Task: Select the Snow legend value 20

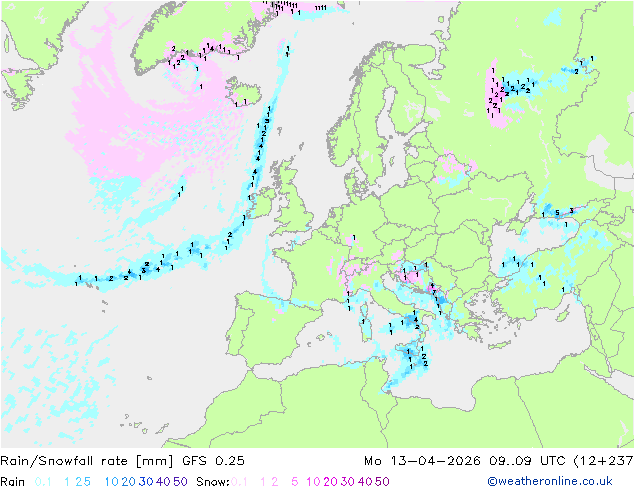Action: 330,482
